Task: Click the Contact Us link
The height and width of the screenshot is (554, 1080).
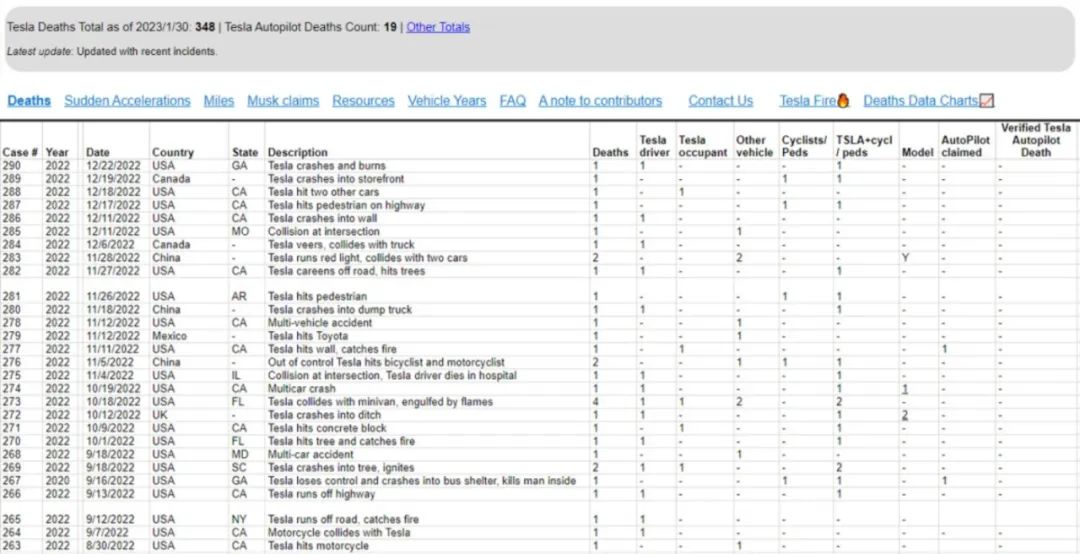Action: (x=720, y=101)
